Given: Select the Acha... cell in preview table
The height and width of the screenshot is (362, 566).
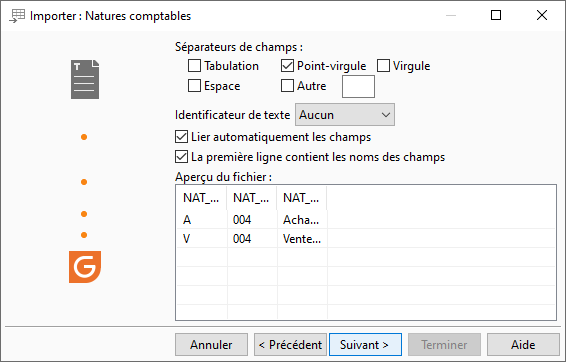Looking at the screenshot, I should point(302,219).
